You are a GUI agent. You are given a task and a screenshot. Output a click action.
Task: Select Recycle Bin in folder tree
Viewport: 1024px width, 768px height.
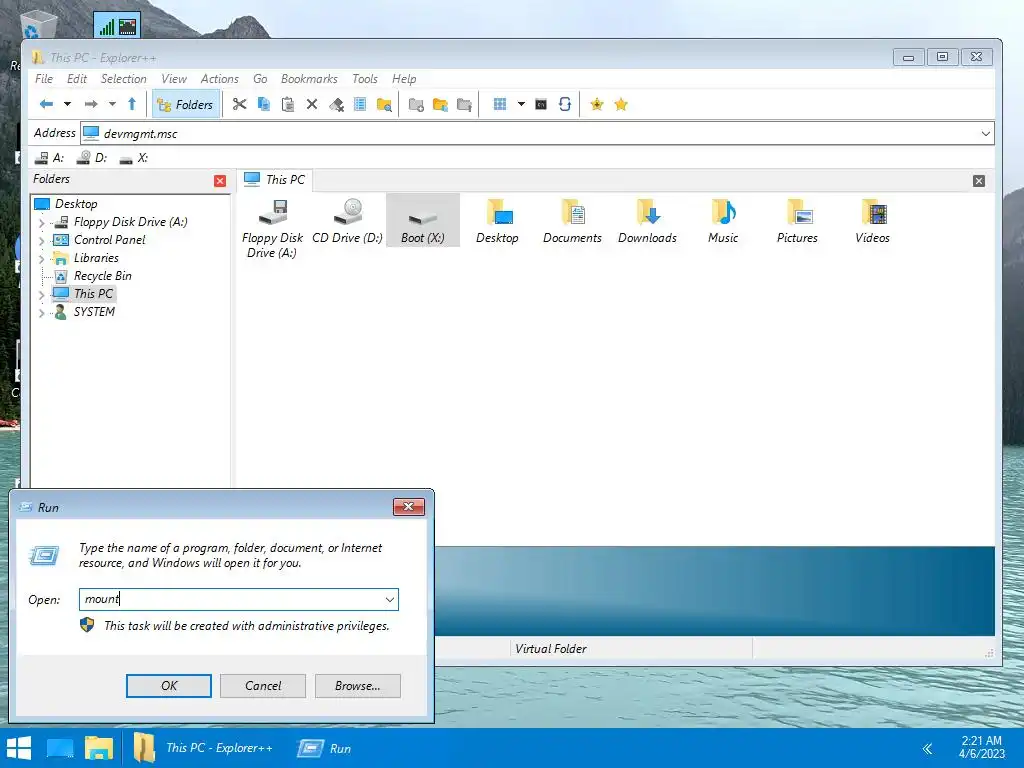(103, 276)
